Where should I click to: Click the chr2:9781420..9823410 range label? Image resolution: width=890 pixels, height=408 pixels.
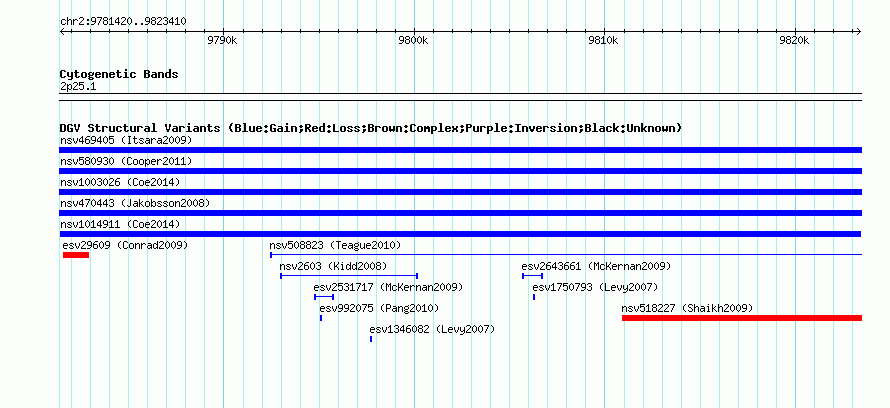[x=123, y=22]
